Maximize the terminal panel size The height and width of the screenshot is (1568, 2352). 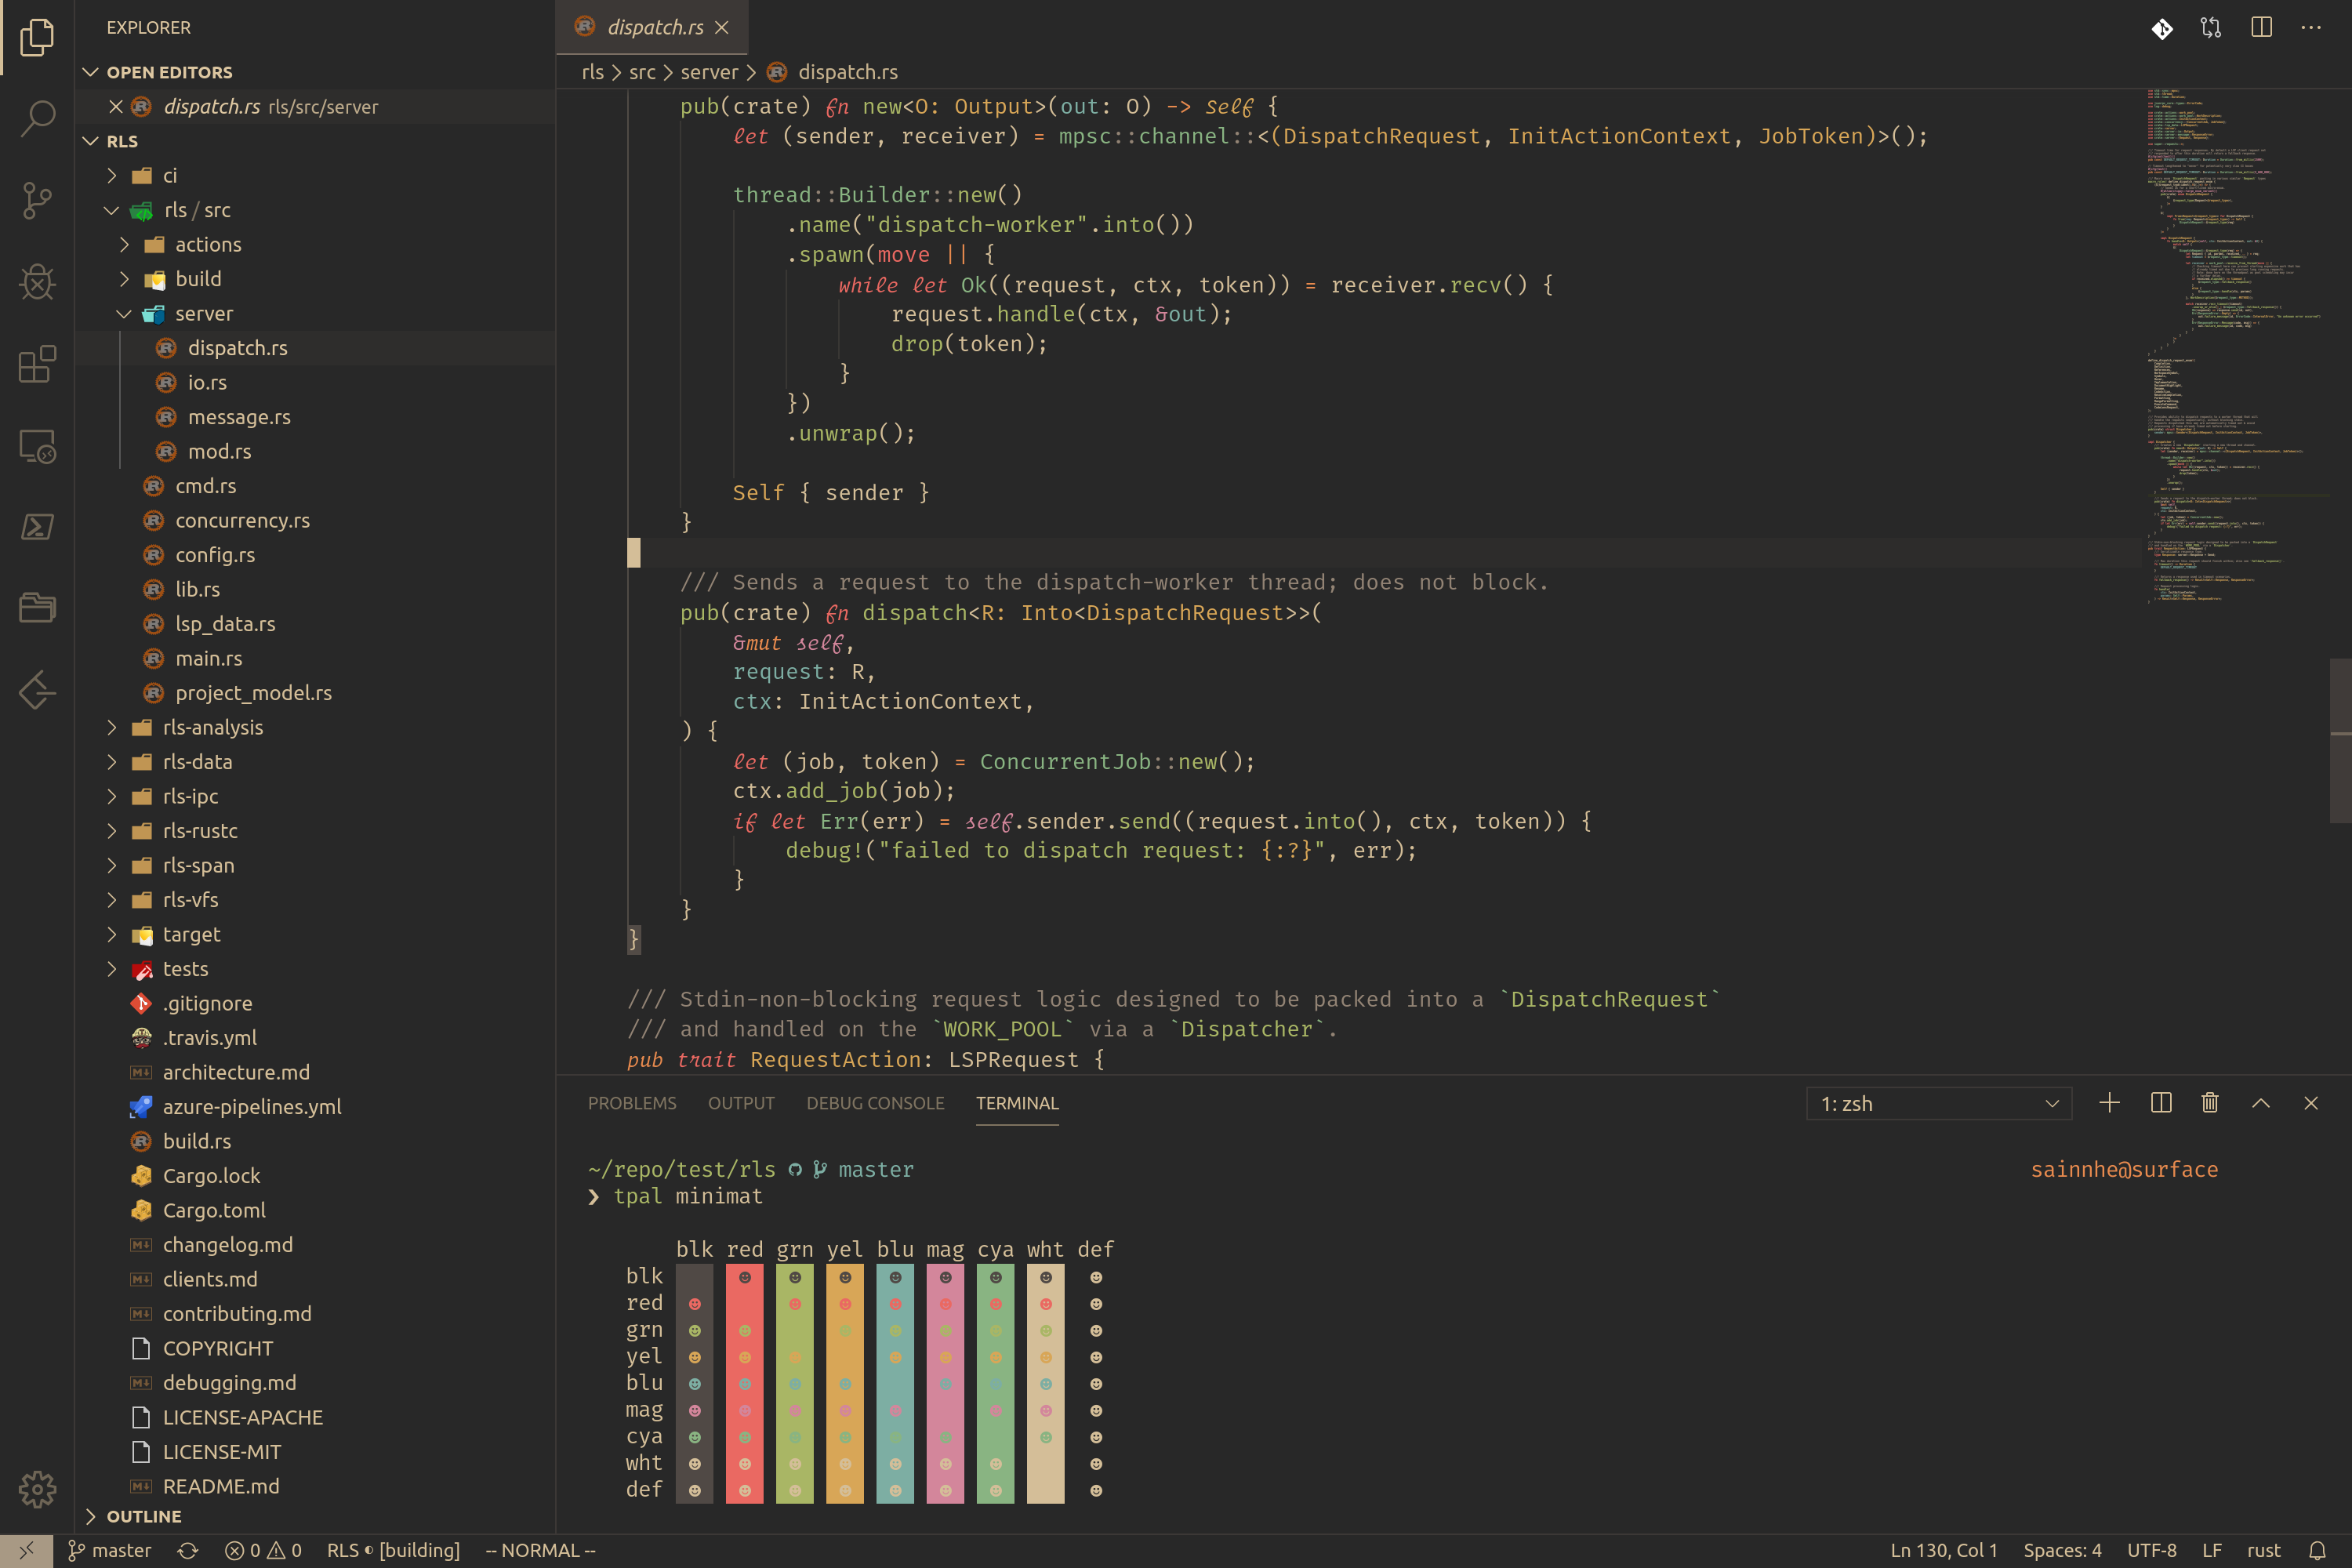coord(2260,1103)
